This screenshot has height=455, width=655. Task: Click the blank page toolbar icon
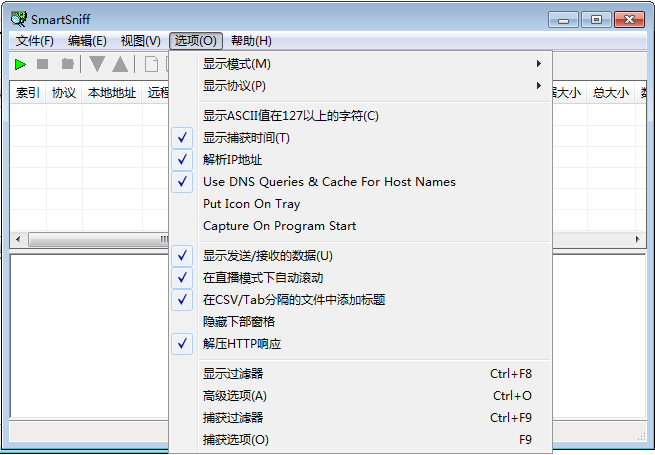click(x=151, y=64)
